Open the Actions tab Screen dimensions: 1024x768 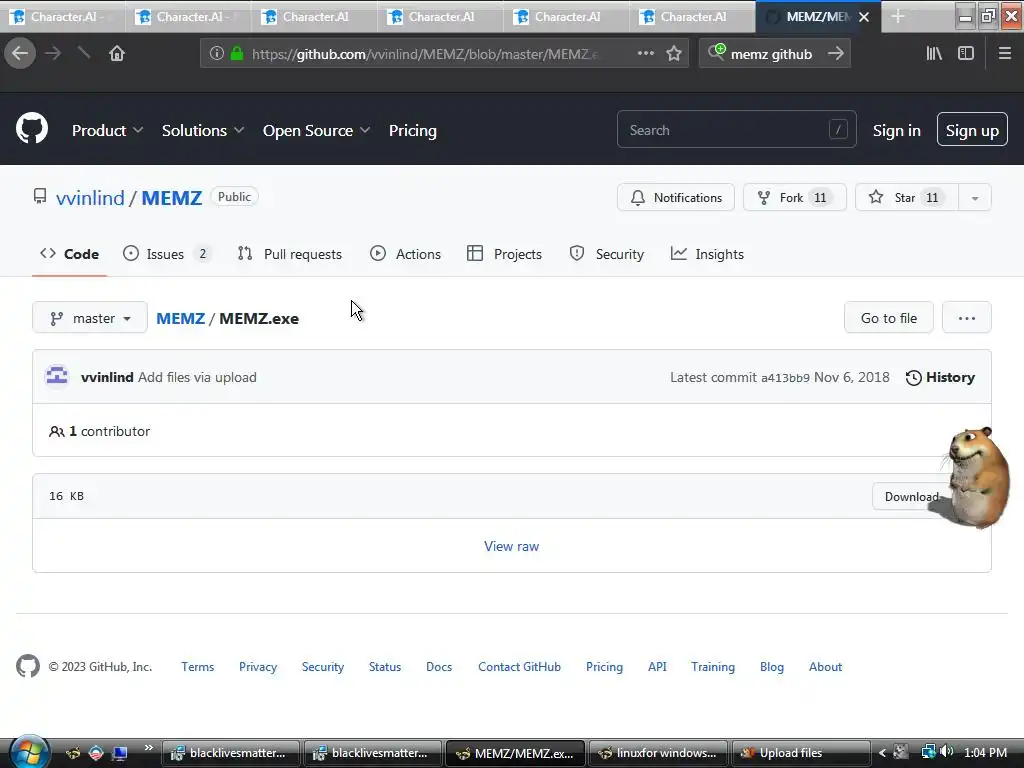point(405,254)
